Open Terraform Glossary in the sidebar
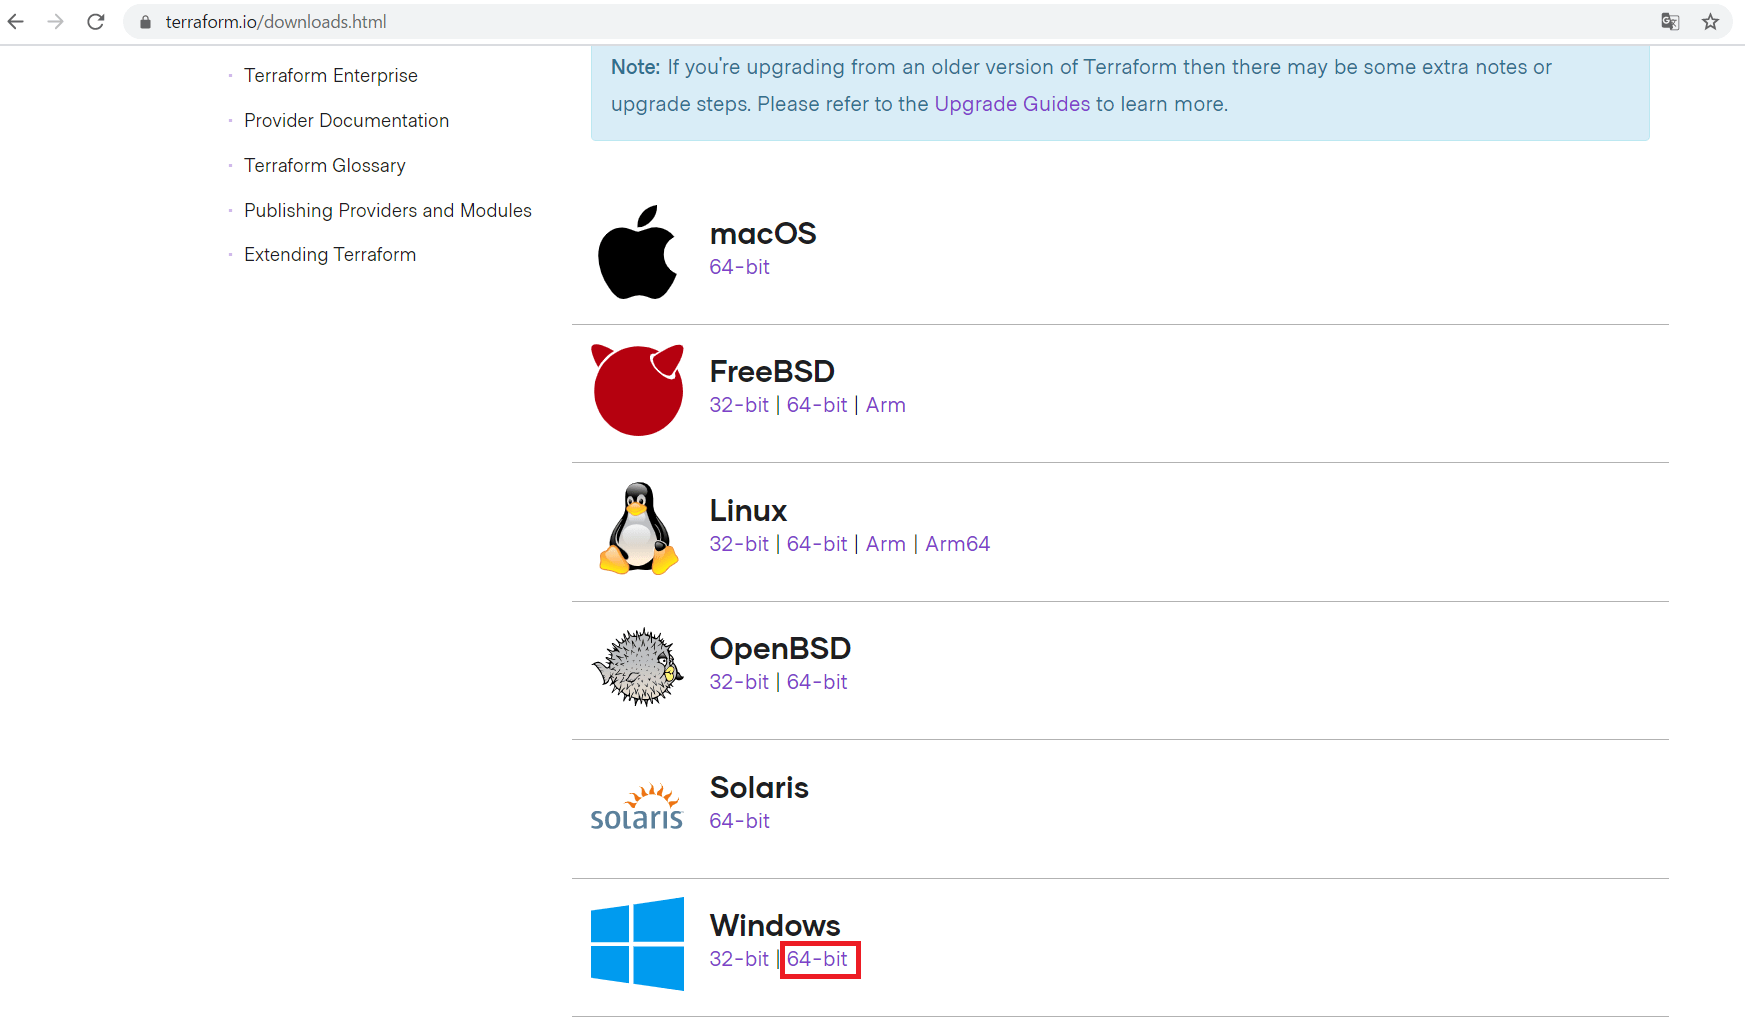This screenshot has width=1745, height=1022. 325,165
